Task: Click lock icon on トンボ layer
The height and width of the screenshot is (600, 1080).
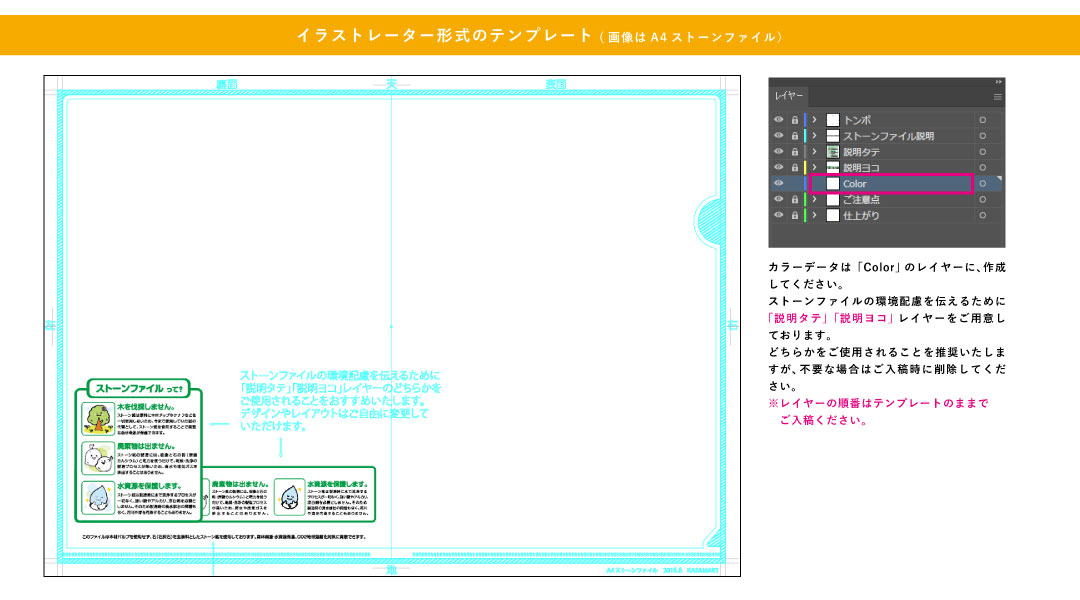Action: 794,120
